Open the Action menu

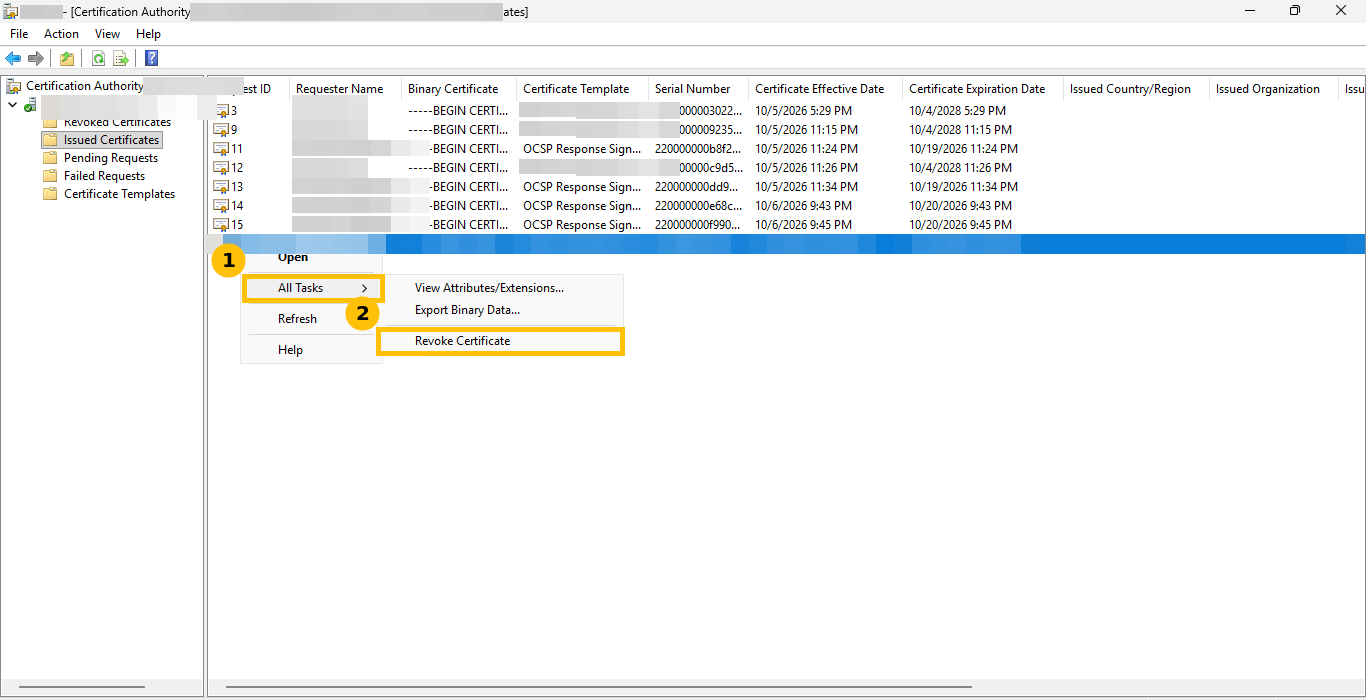coord(61,34)
